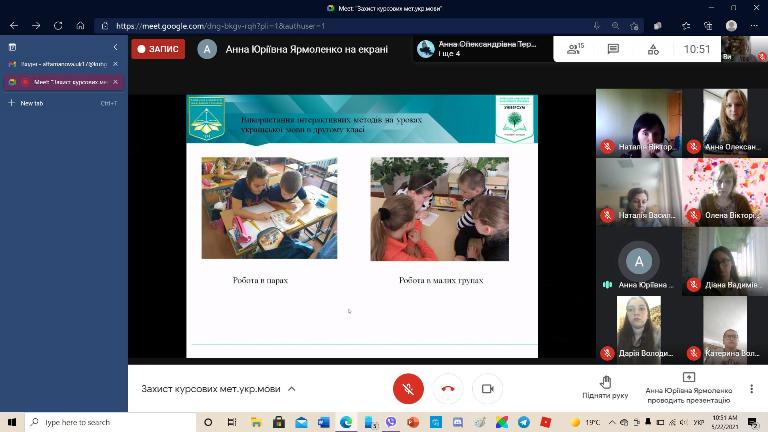Select the Meet tab in sidebar
768x432 pixels.
(60, 82)
